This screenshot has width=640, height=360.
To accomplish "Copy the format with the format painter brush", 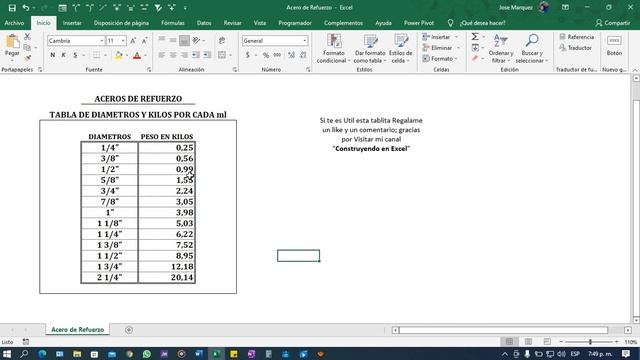I will [27, 58].
